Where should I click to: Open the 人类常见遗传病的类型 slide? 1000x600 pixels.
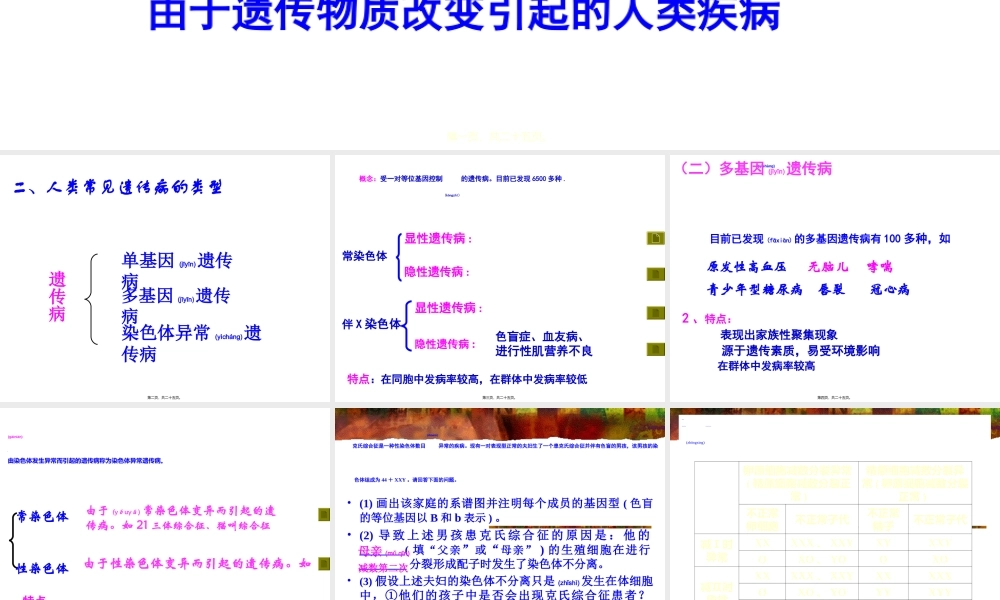coord(165,275)
